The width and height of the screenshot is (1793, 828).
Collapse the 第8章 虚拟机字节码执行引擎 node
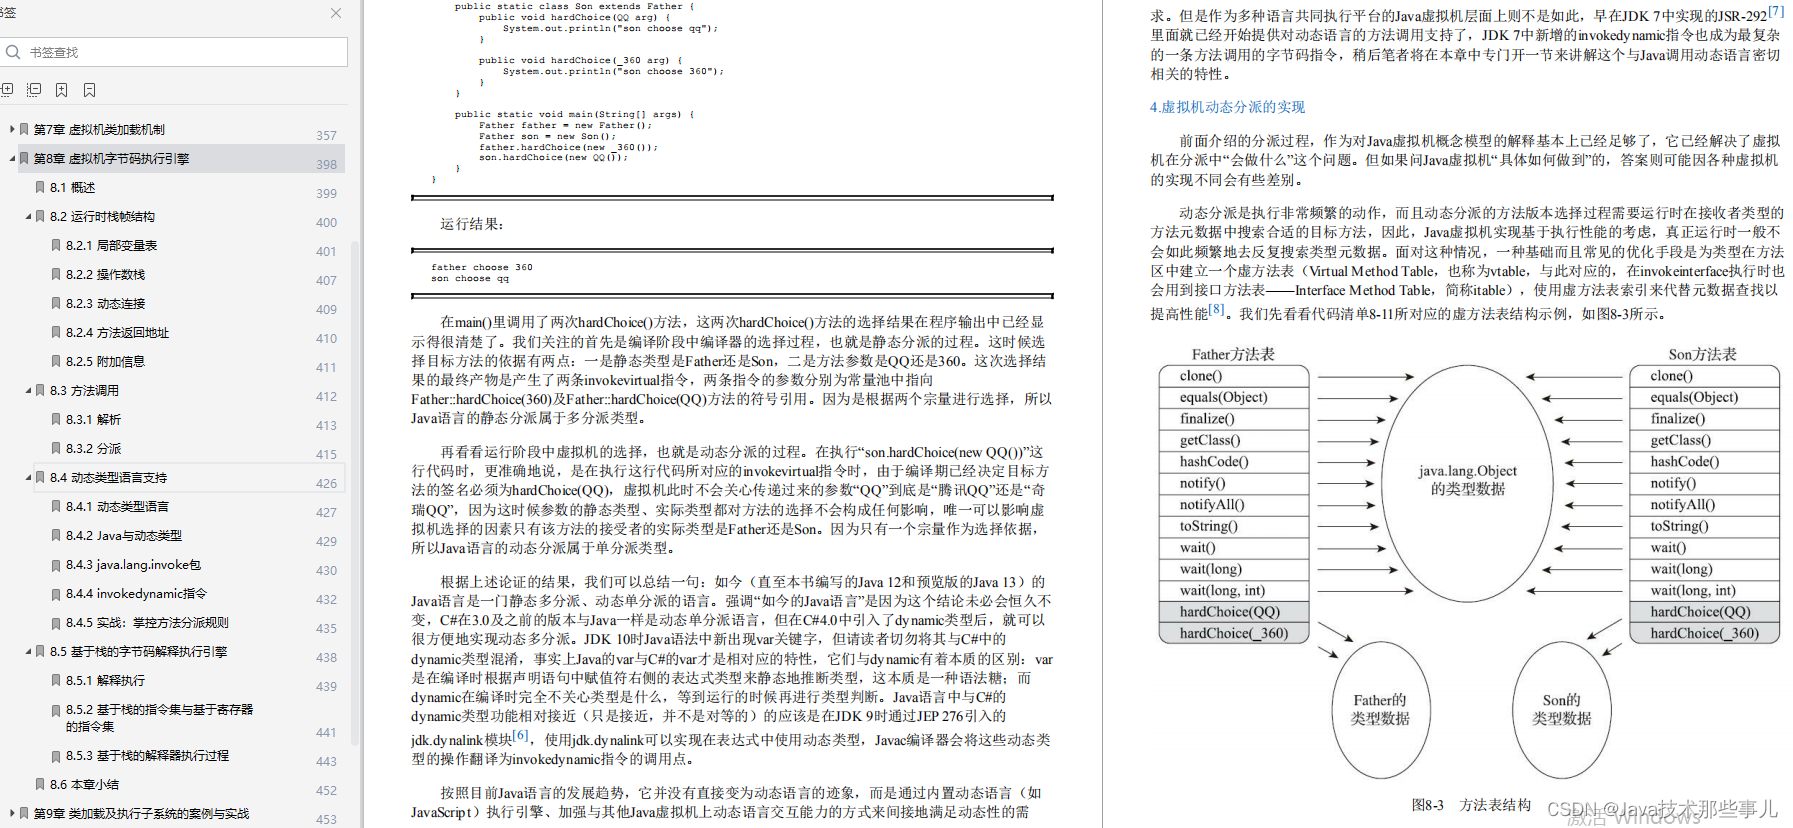[x=12, y=158]
